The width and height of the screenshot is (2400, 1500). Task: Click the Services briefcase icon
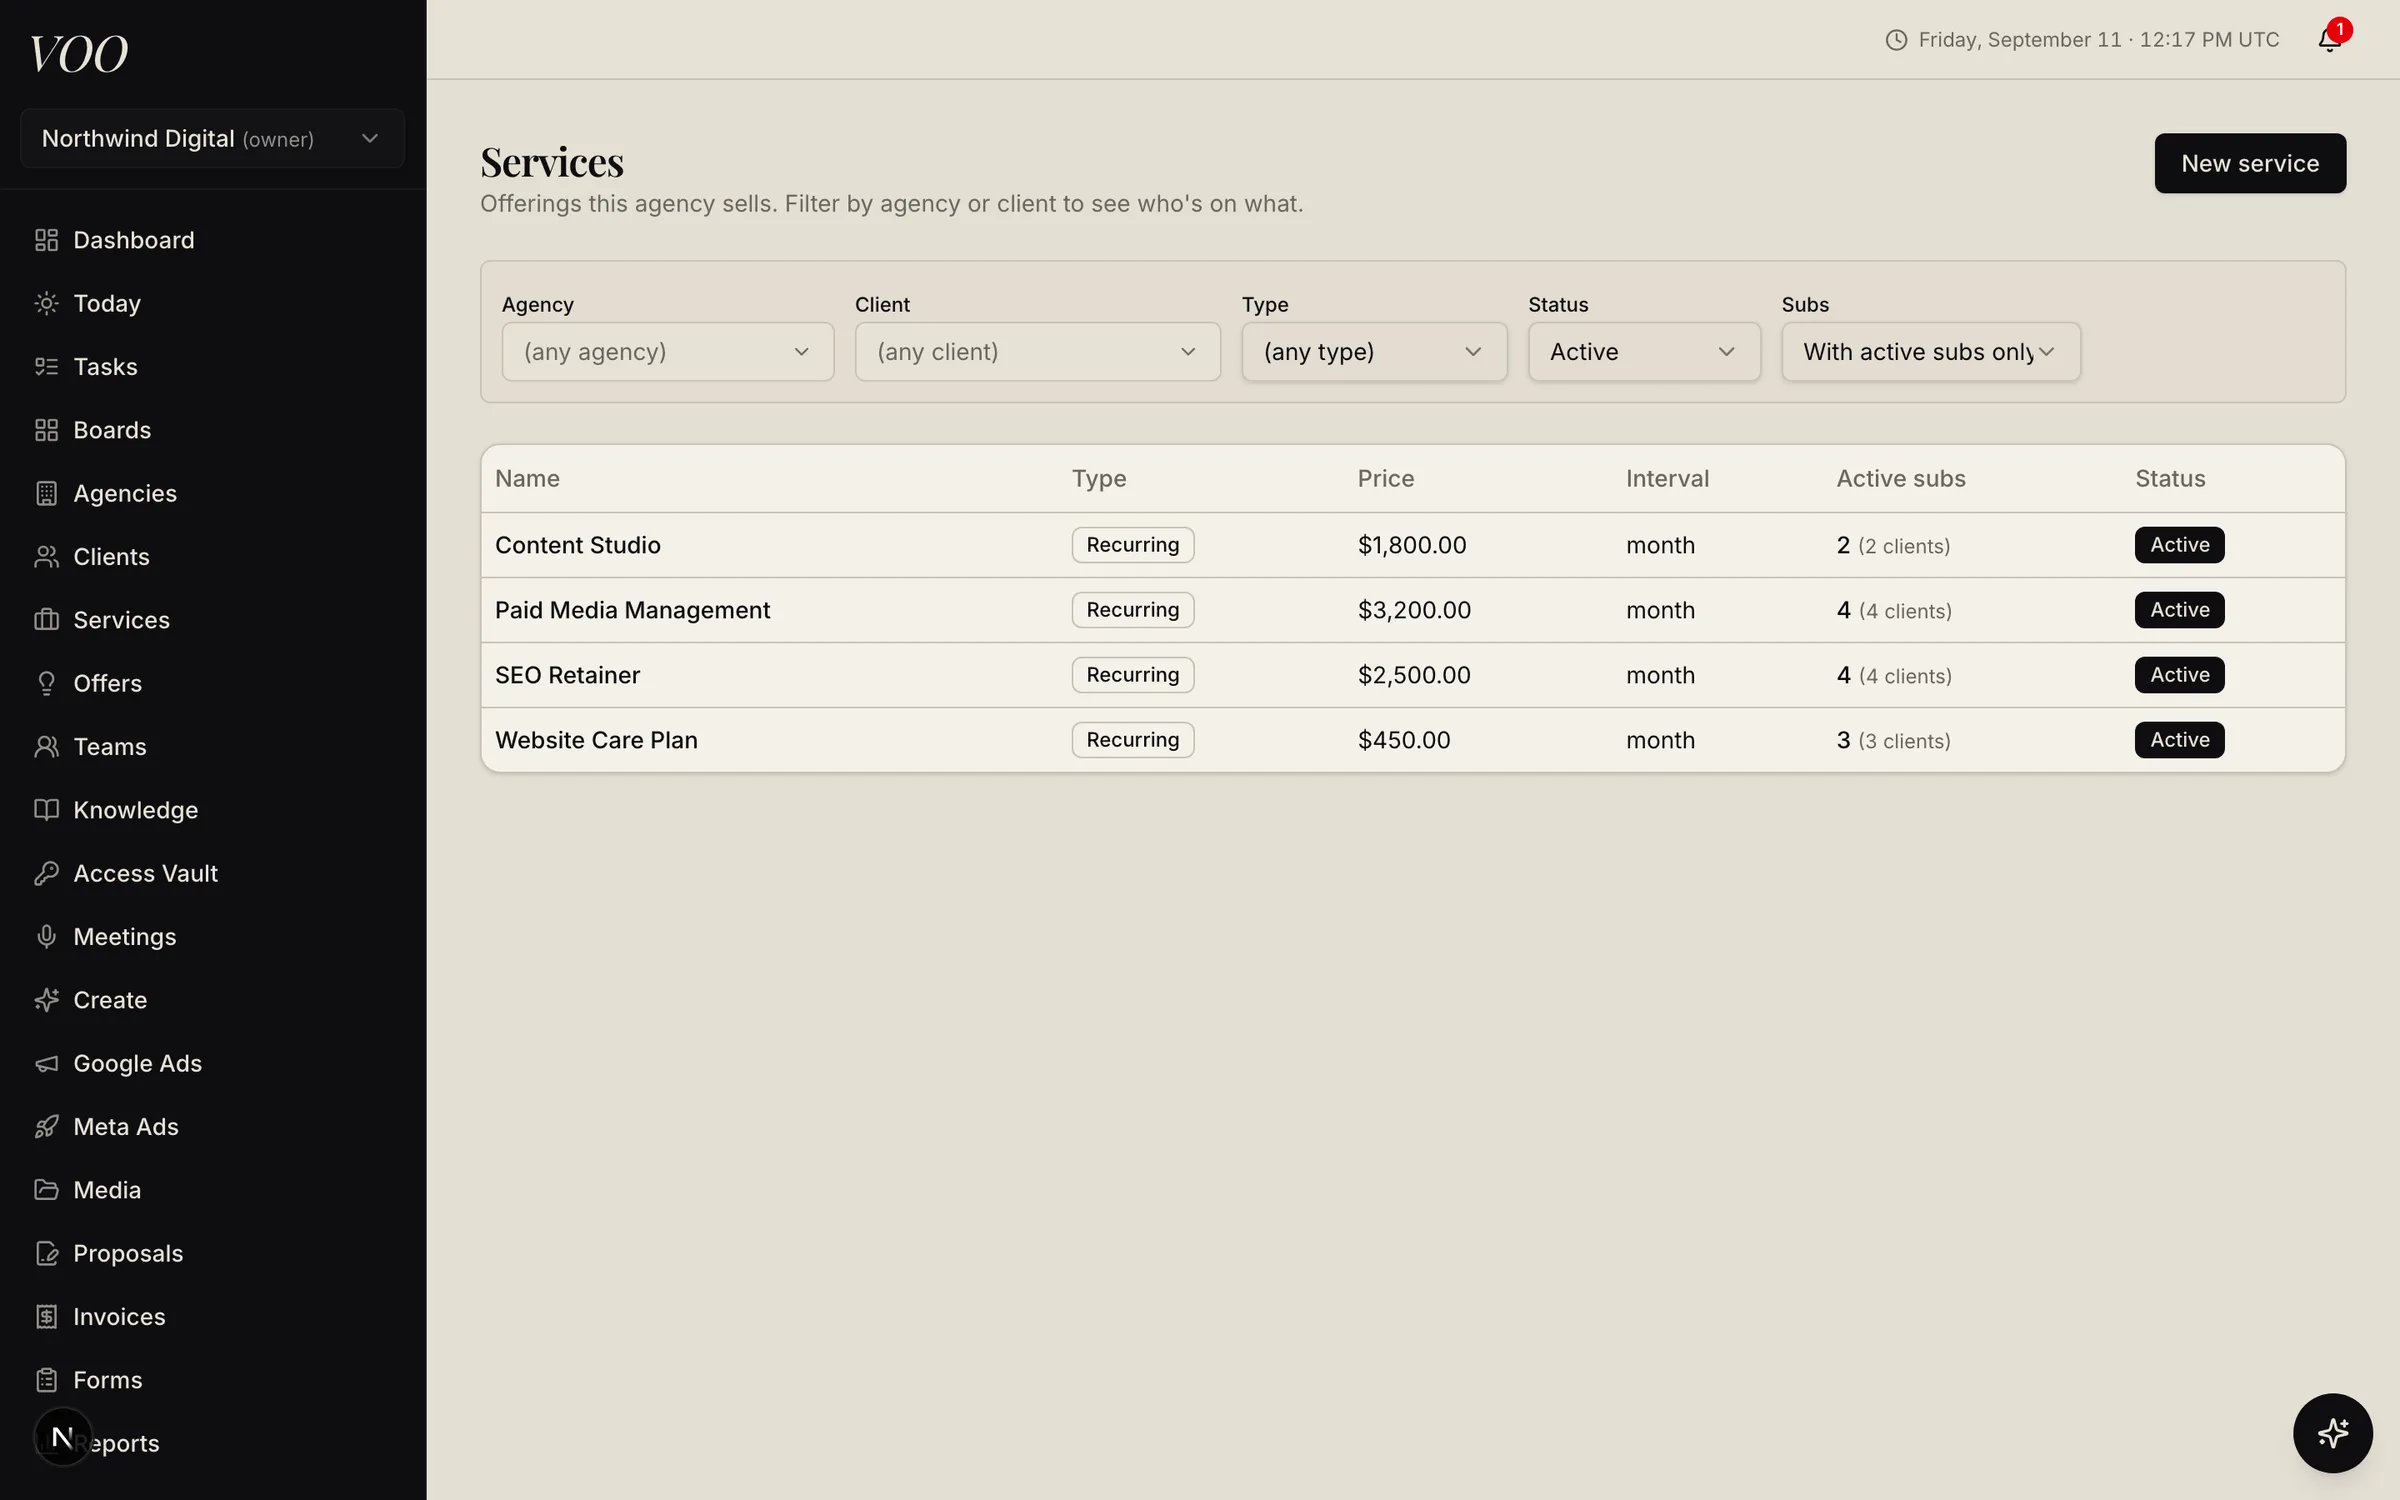[46, 620]
